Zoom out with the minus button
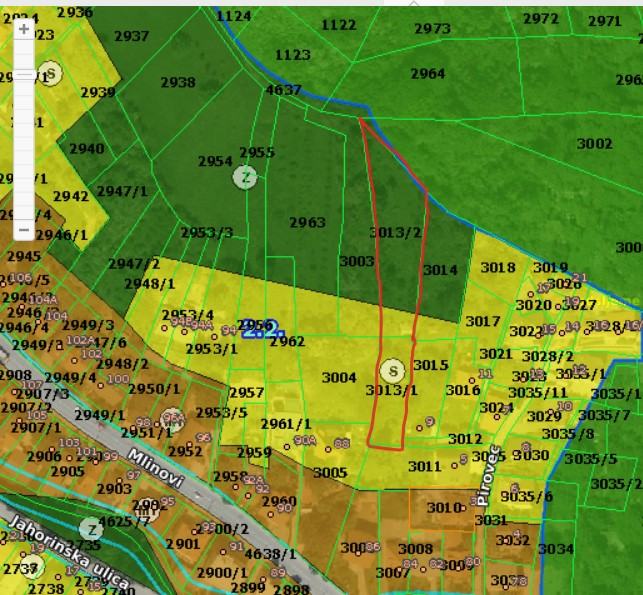 pos(24,230)
